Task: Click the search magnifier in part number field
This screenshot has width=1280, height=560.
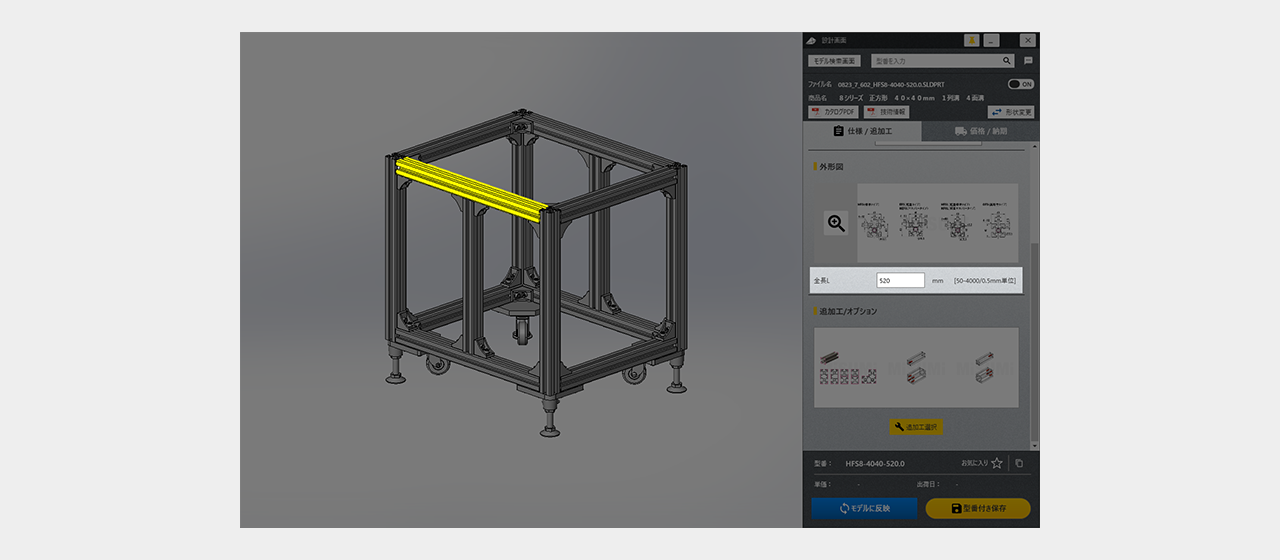Action: pos(1007,61)
